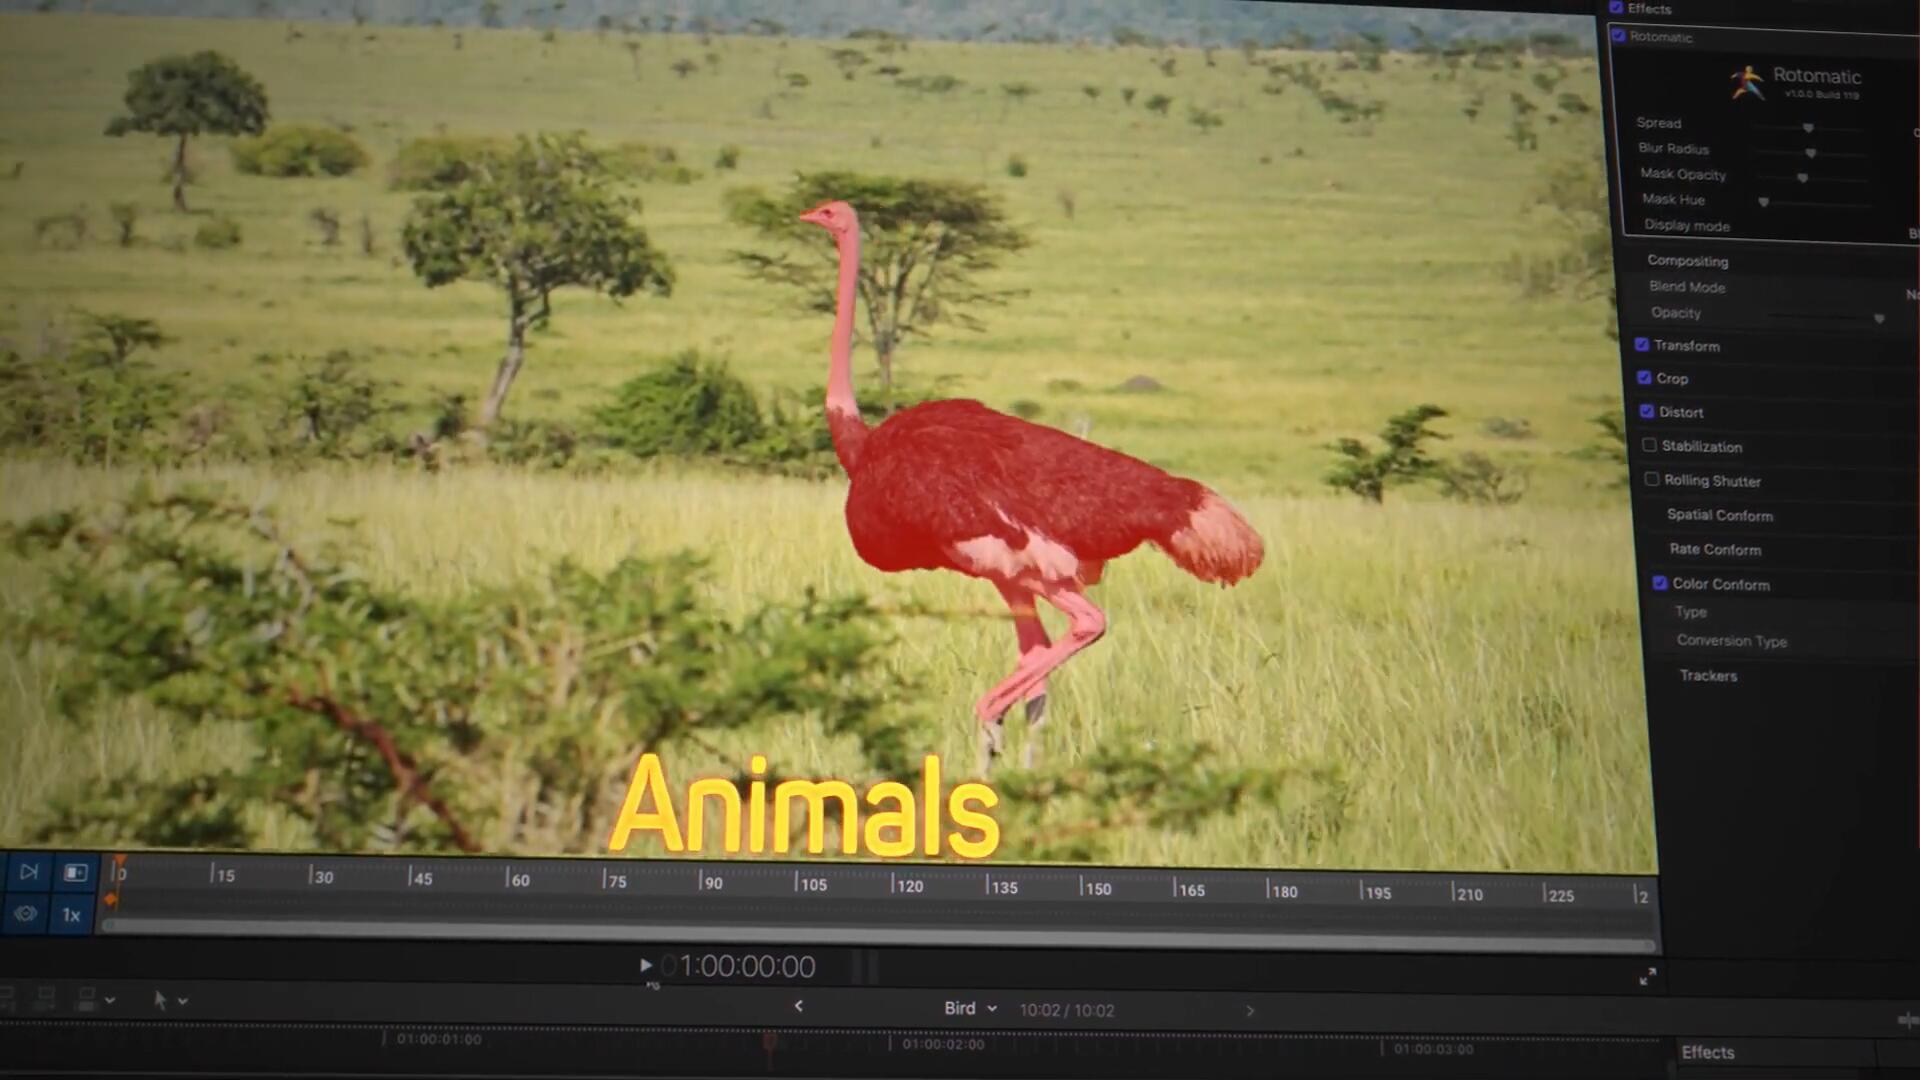This screenshot has height=1080, width=1920.
Task: Toggle the mask overlay eye icon
Action: (x=26, y=914)
